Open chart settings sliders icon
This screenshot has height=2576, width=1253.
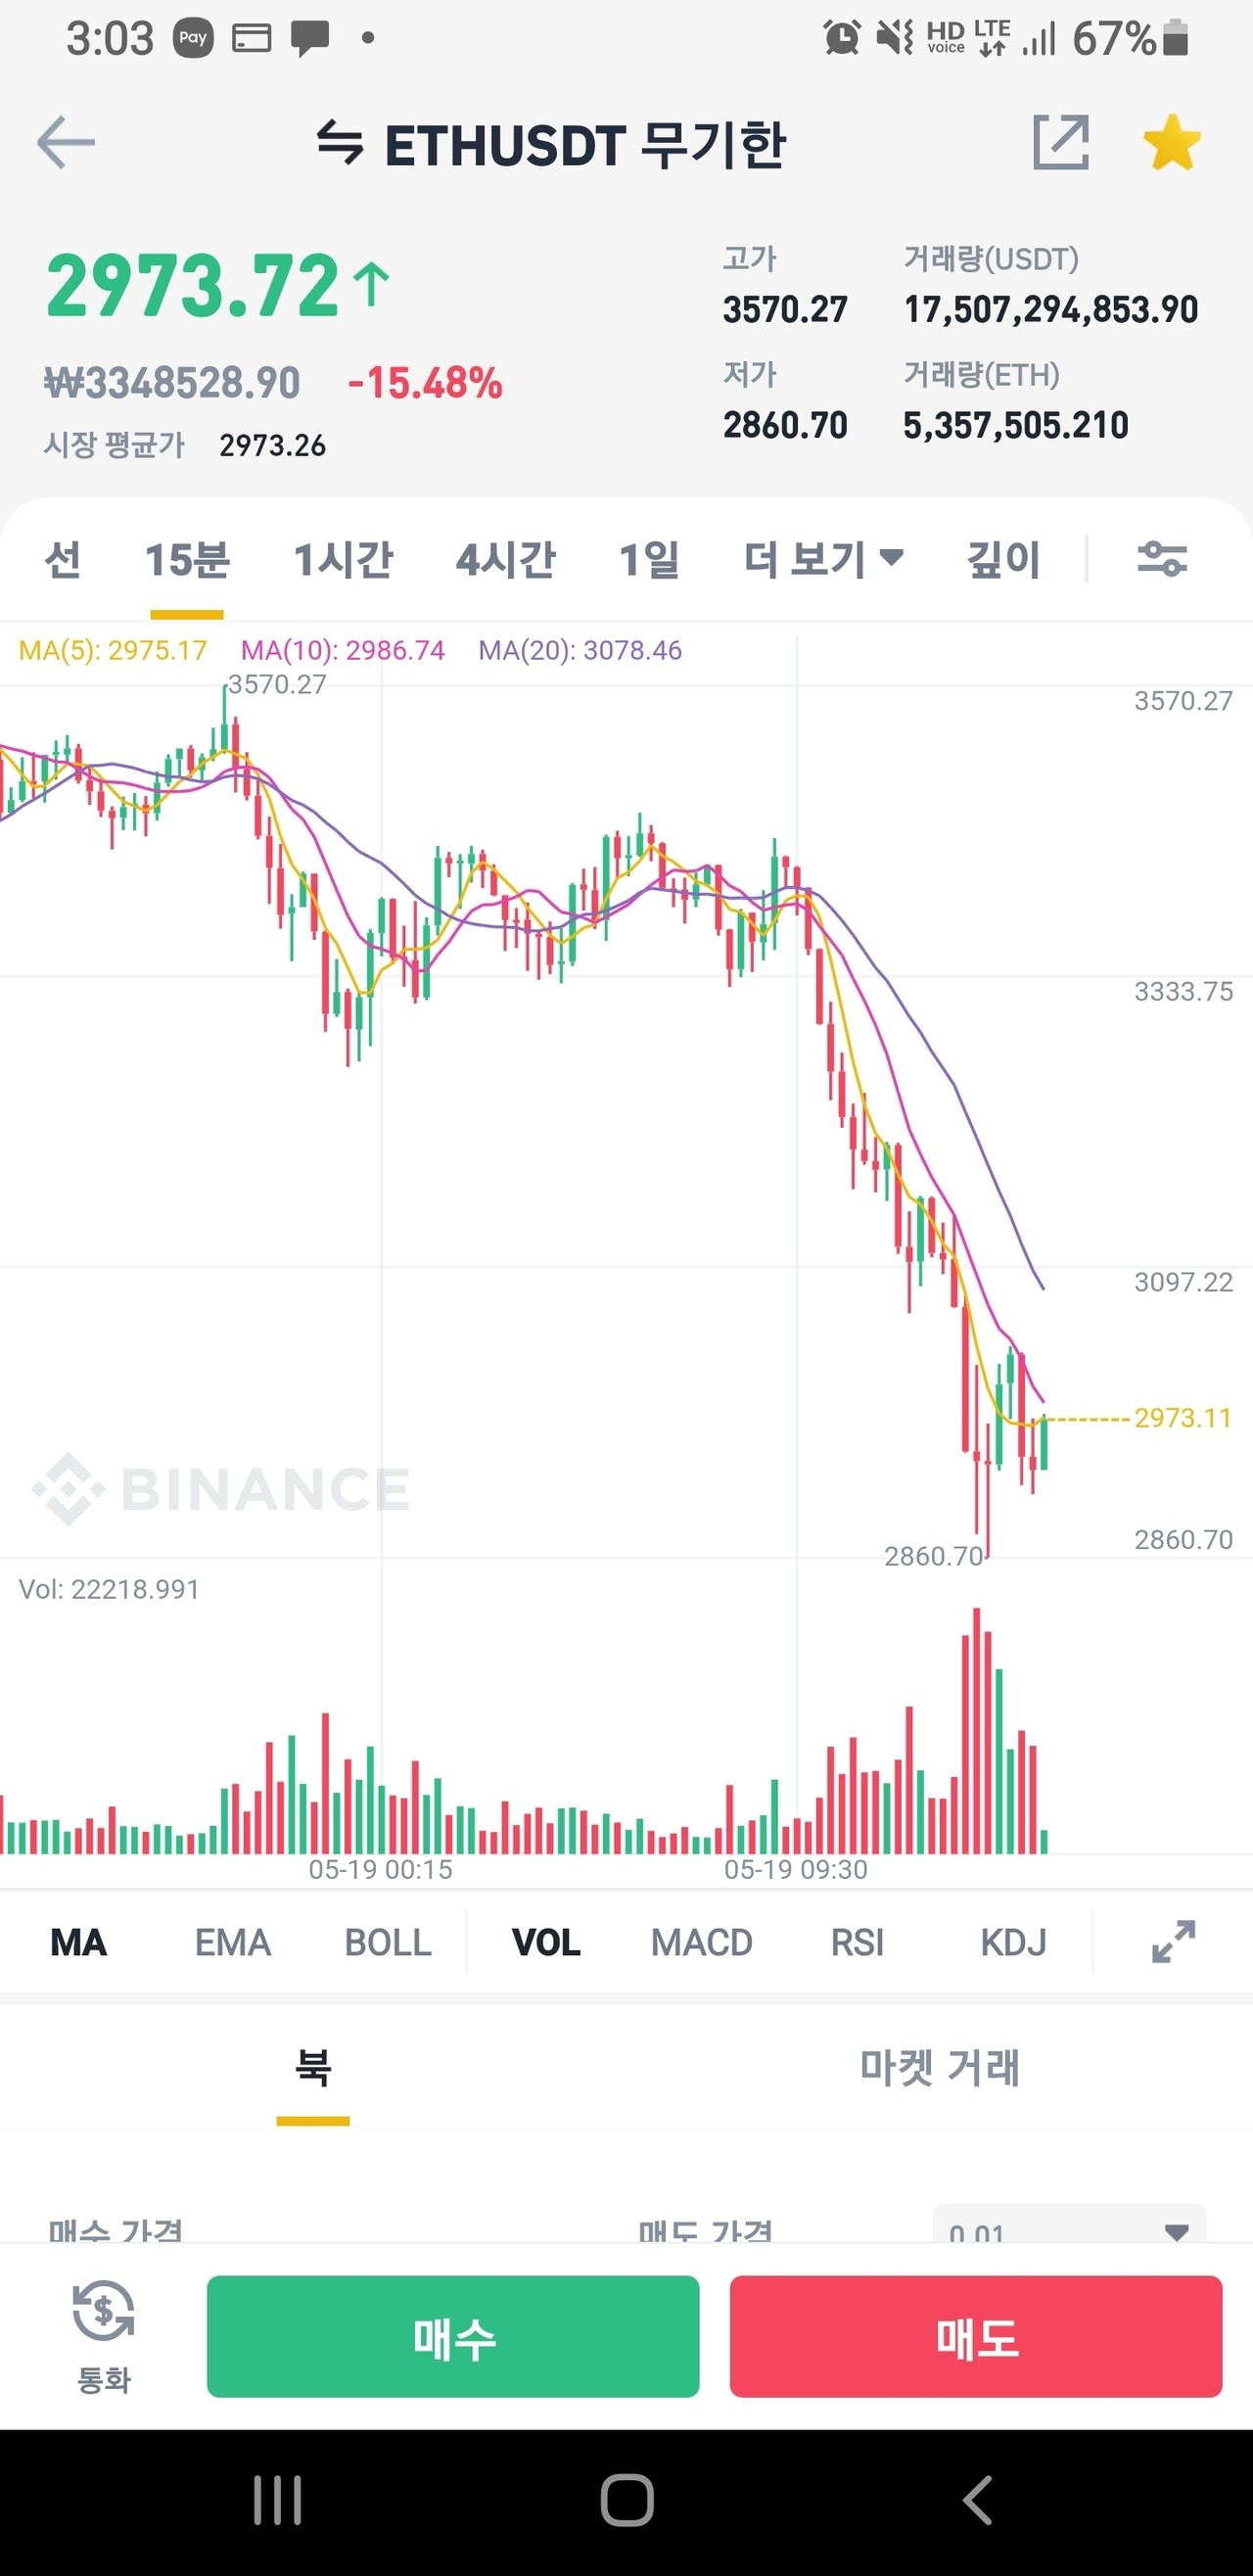click(1161, 558)
